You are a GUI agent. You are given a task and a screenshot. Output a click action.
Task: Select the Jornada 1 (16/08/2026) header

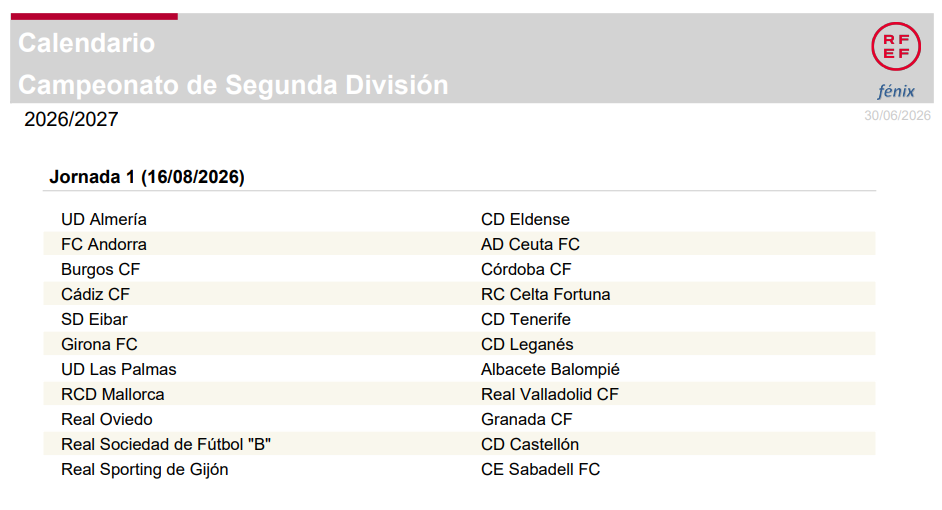tap(147, 177)
